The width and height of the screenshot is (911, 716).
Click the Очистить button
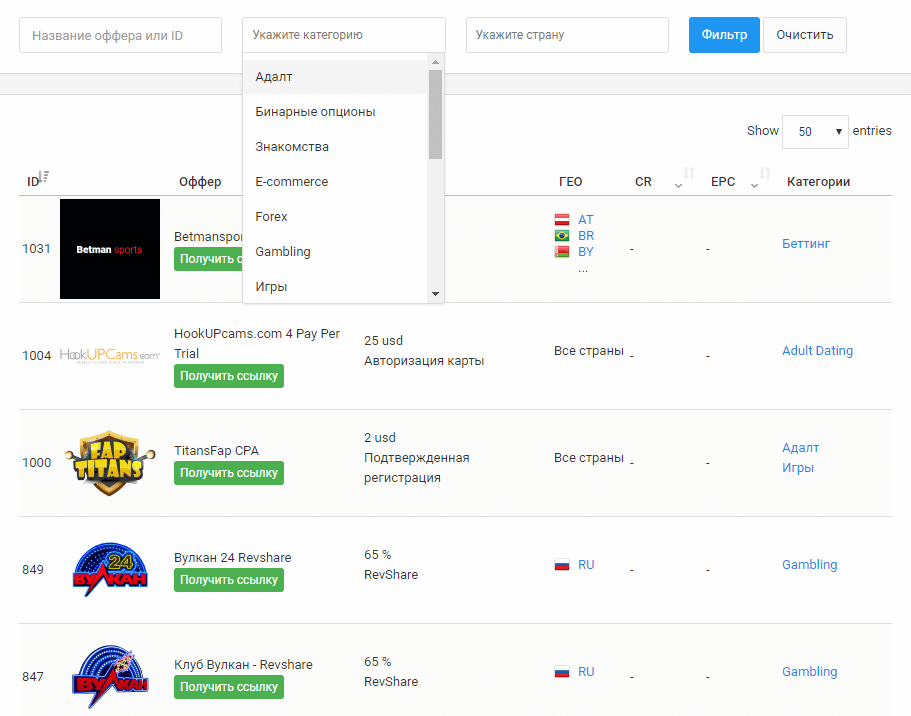click(x=805, y=35)
